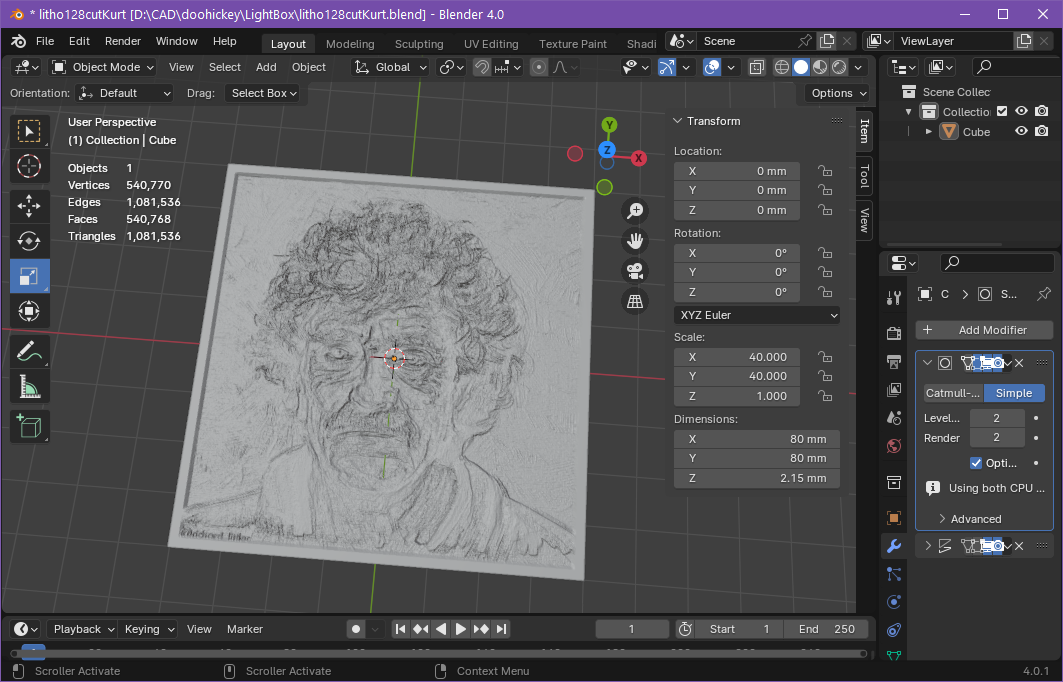Expand the Advanced subpanel
This screenshot has height=682, width=1063.
(x=969, y=519)
